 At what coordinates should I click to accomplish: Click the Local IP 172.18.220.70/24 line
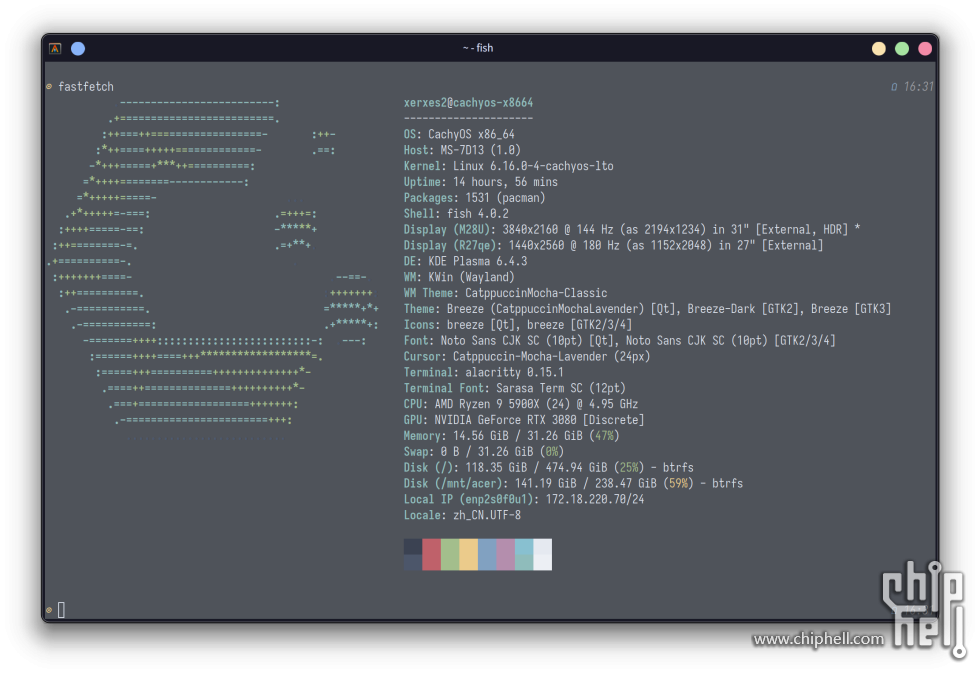click(x=524, y=500)
